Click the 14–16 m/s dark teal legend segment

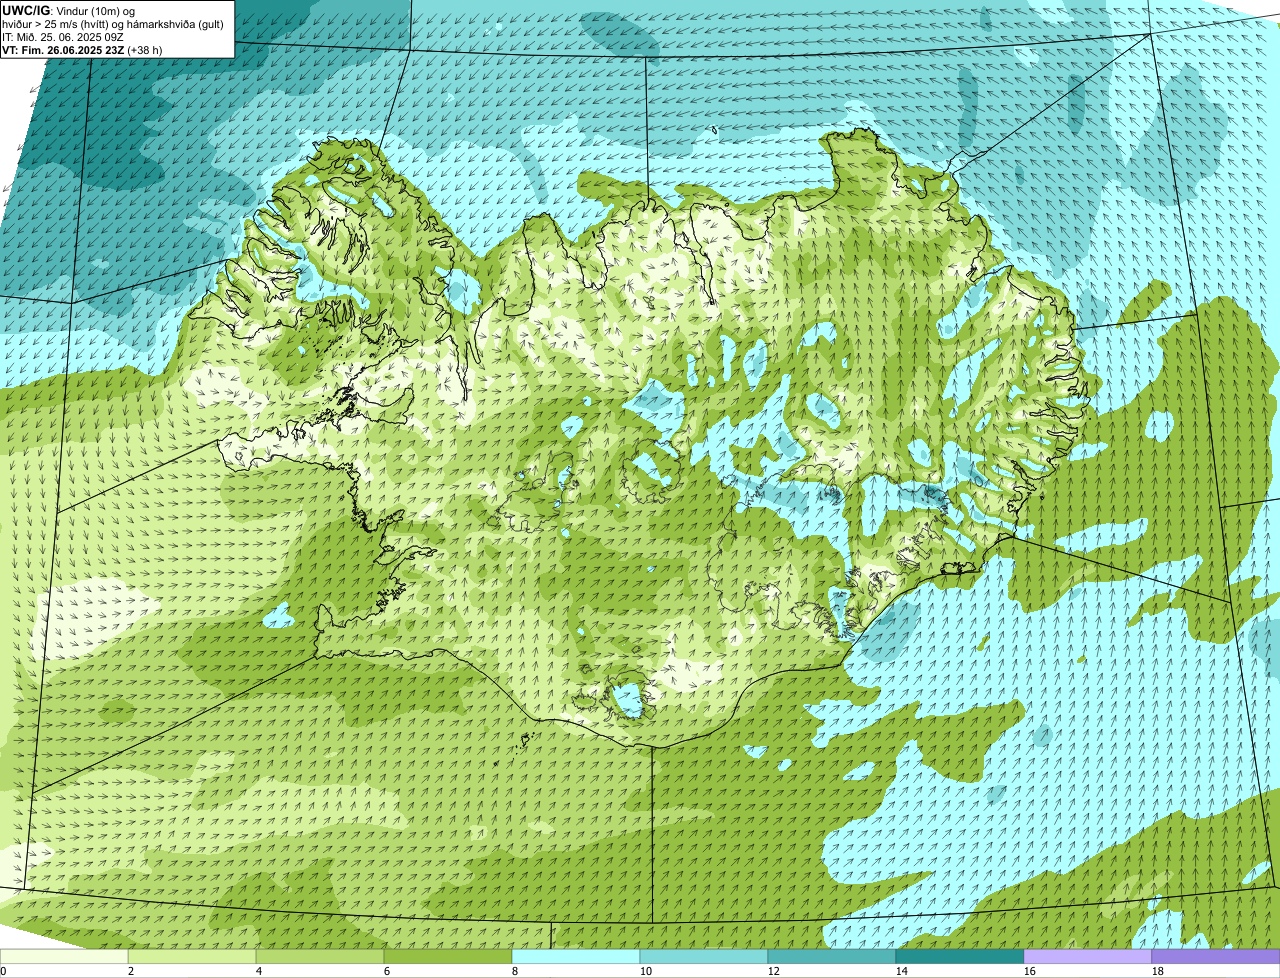click(x=960, y=956)
